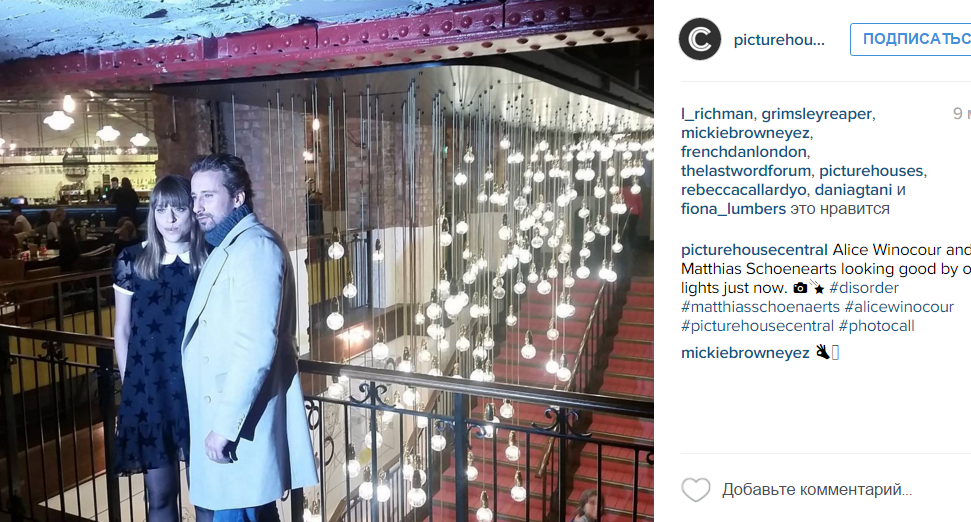Go to daniagtani's profile
The height and width of the screenshot is (522, 971).
853,190
